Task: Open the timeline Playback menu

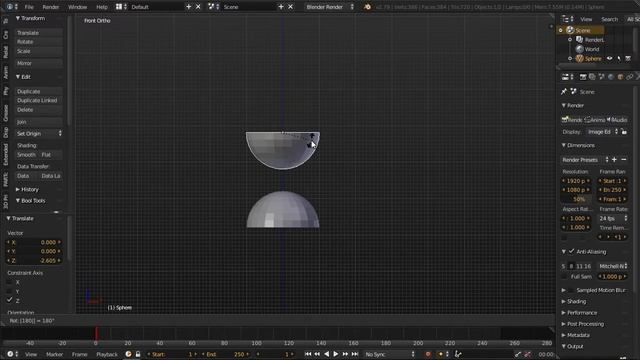Action: pos(107,354)
